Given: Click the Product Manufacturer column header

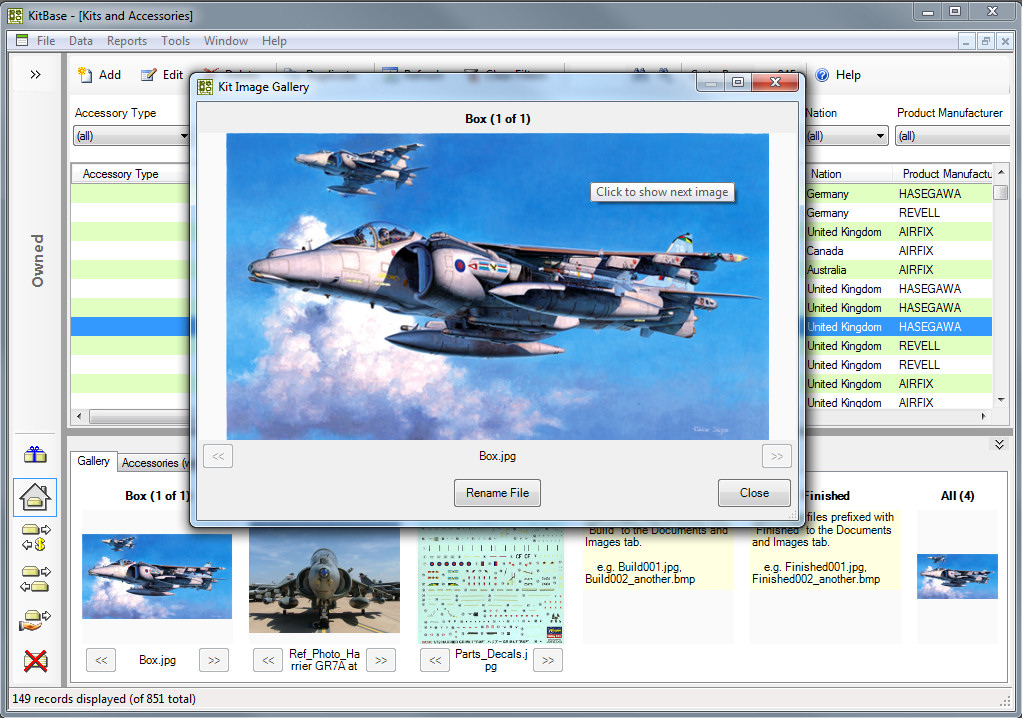Looking at the screenshot, I should tap(942, 174).
